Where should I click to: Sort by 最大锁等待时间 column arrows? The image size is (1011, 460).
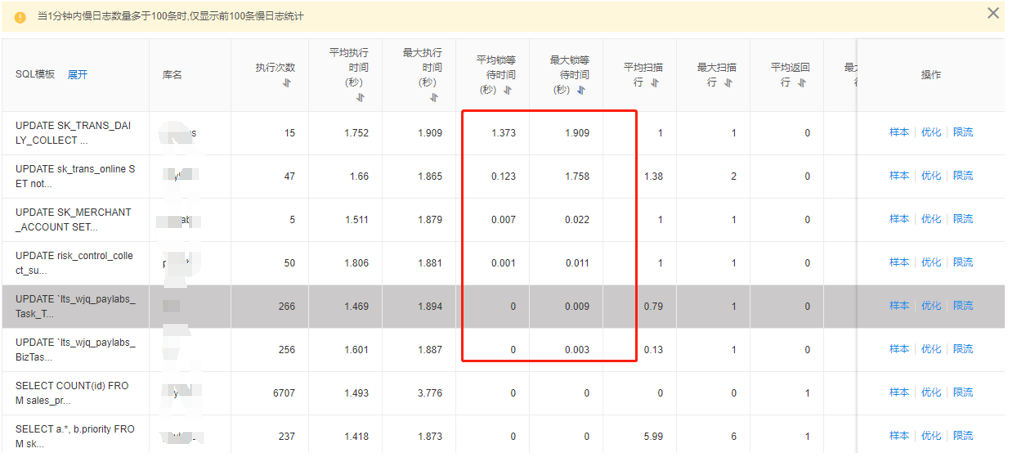tap(581, 90)
